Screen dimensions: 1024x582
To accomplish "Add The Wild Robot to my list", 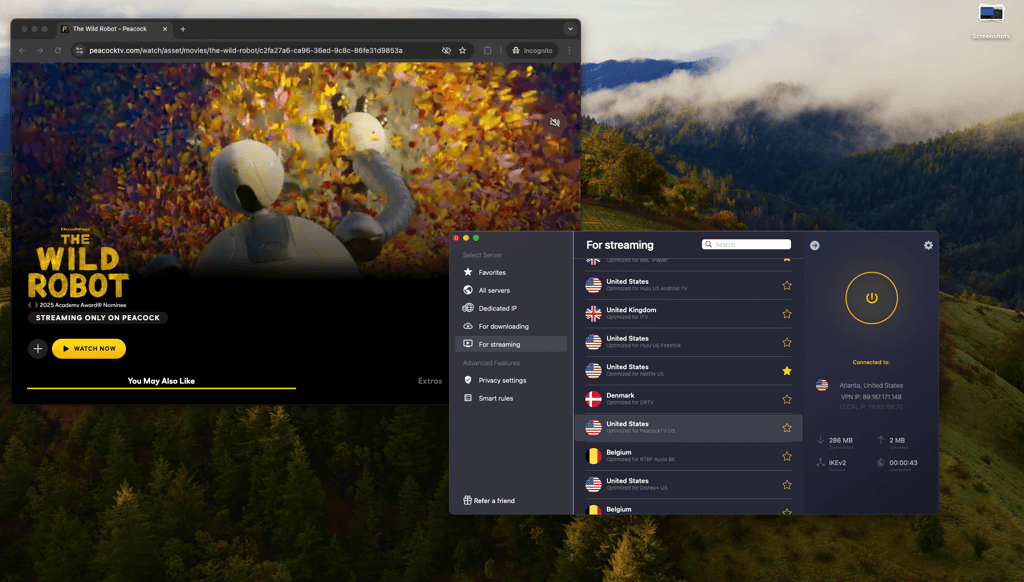I will (x=38, y=349).
